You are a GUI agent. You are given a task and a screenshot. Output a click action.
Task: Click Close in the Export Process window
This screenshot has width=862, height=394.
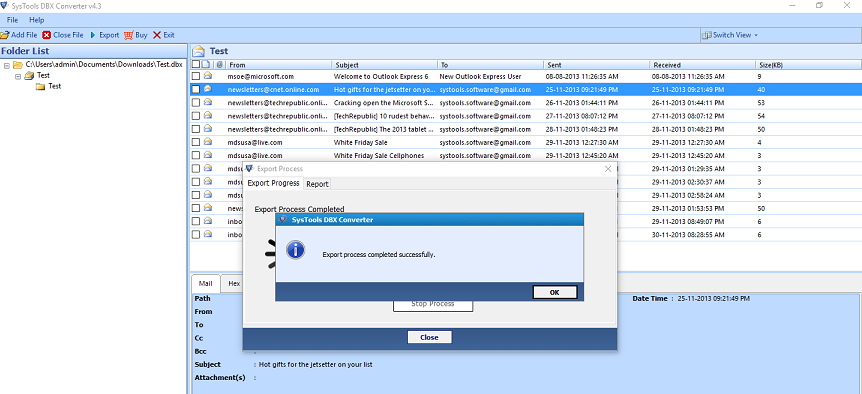click(x=429, y=337)
